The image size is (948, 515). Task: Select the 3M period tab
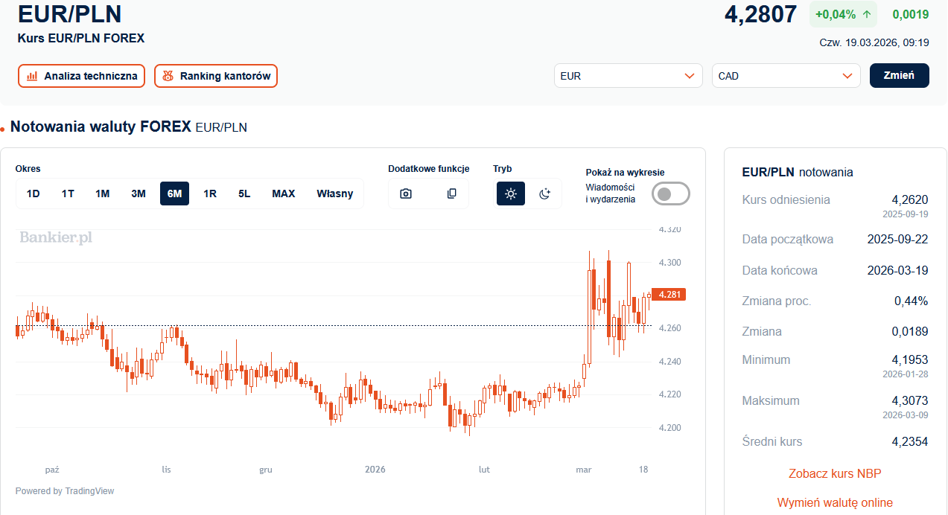tap(138, 193)
